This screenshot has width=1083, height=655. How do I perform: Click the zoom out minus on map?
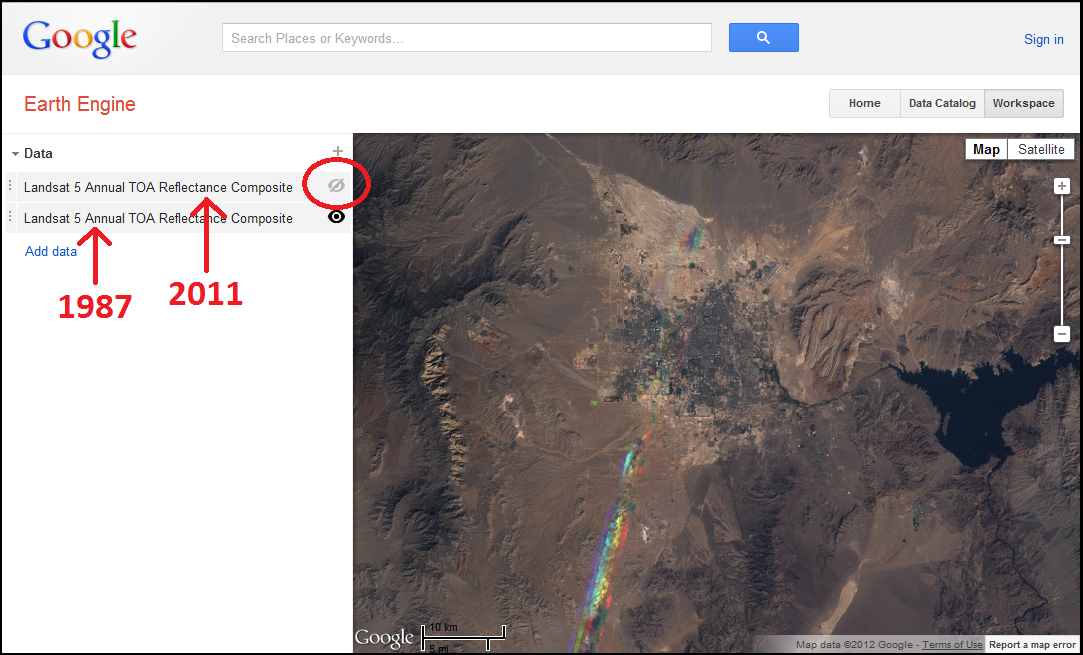pos(1062,334)
